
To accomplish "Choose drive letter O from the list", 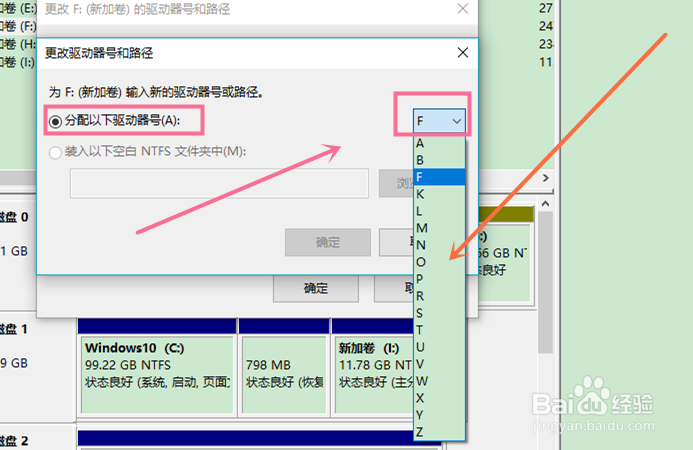I will [439, 262].
